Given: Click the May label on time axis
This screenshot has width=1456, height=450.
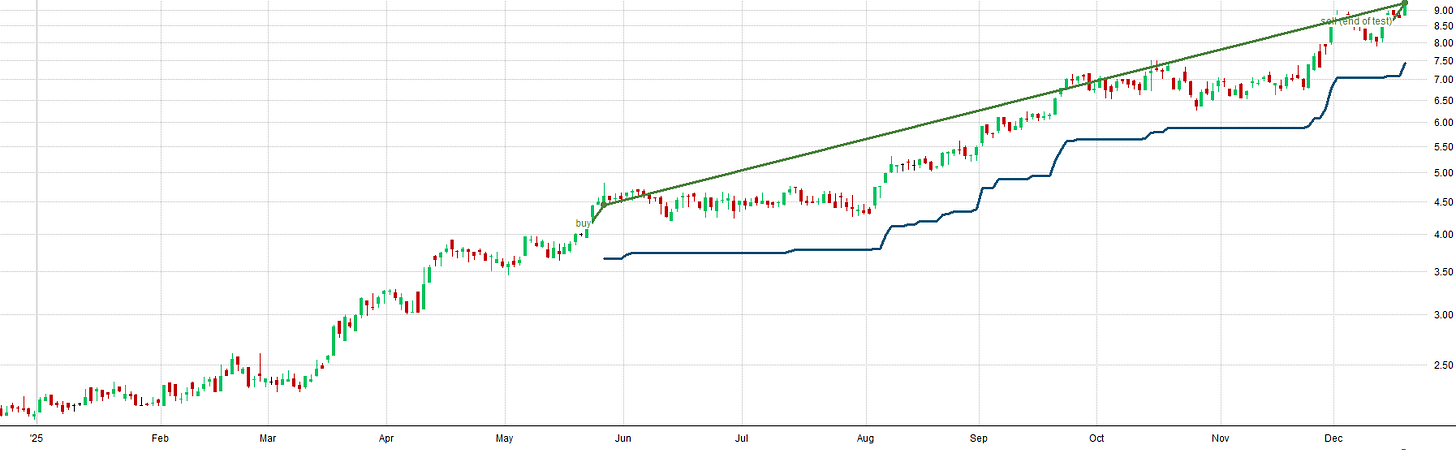Looking at the screenshot, I should click(505, 438).
